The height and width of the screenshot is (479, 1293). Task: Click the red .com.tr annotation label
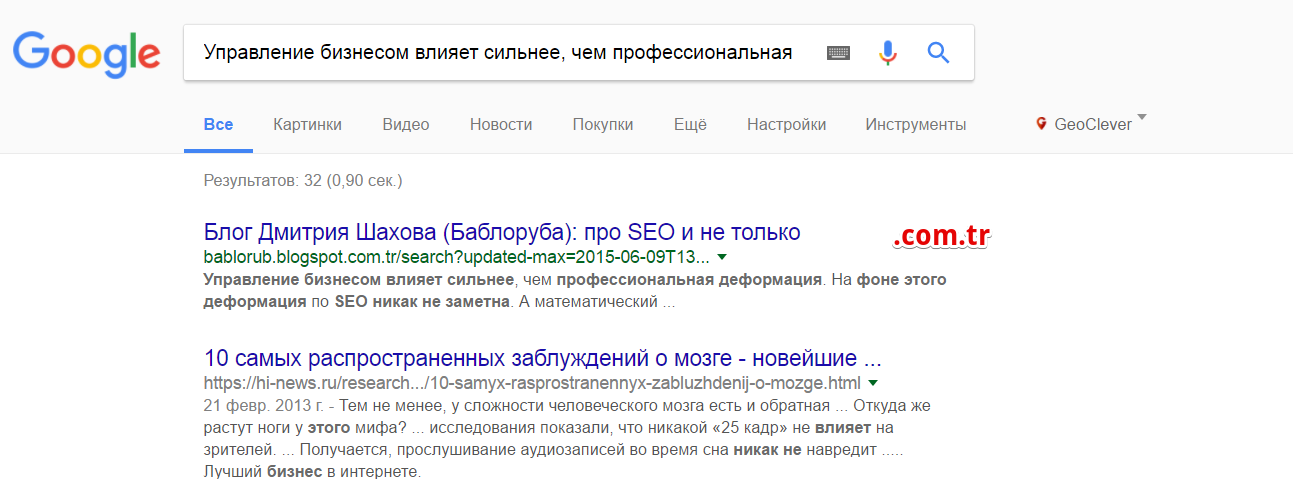pyautogui.click(x=941, y=236)
